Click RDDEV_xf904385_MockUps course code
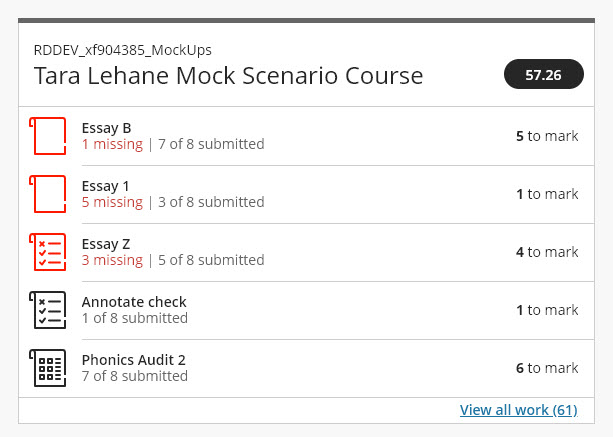This screenshot has height=437, width=613. [x=122, y=50]
